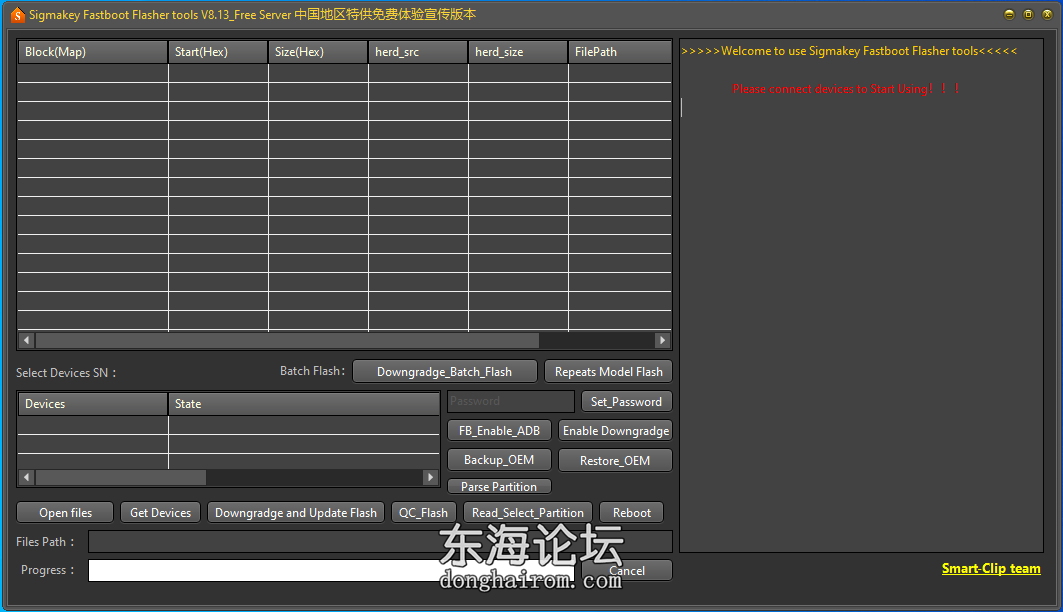Click the devices list horizontal scrollbar thumb
The image size is (1063, 612).
[x=121, y=477]
